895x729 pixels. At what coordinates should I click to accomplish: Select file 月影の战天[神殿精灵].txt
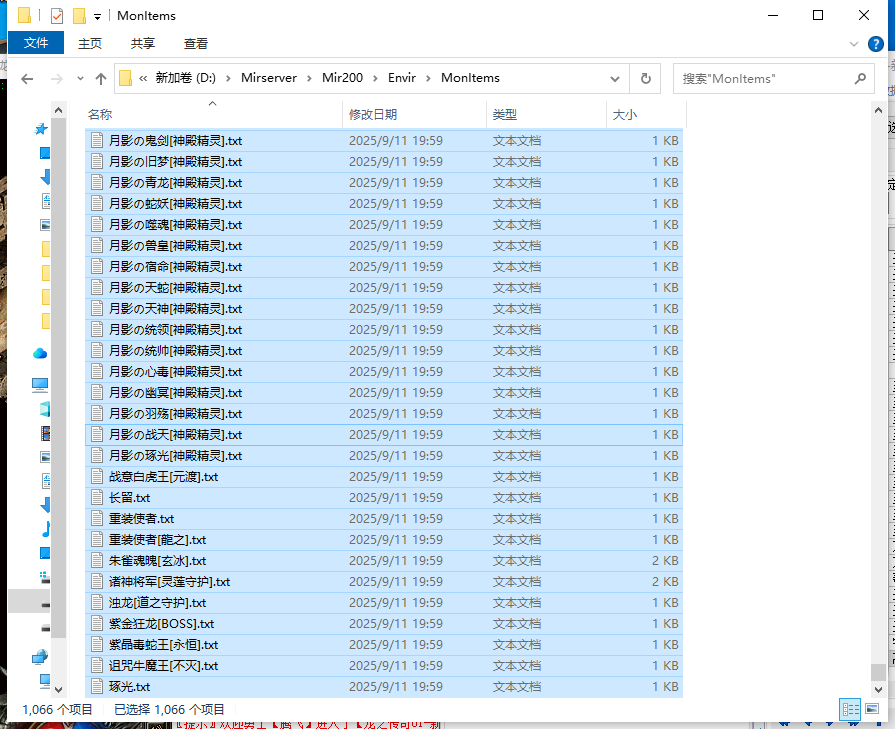coord(384,435)
